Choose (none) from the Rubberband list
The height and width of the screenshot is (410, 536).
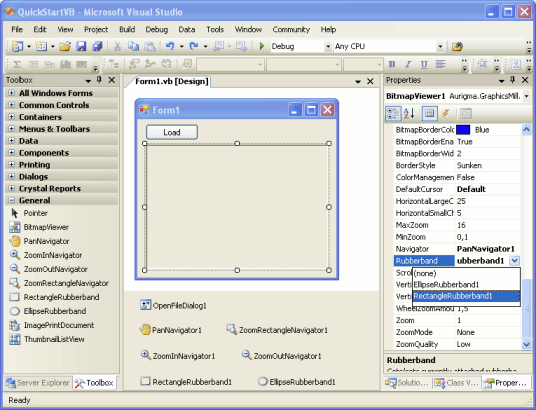(x=466, y=273)
